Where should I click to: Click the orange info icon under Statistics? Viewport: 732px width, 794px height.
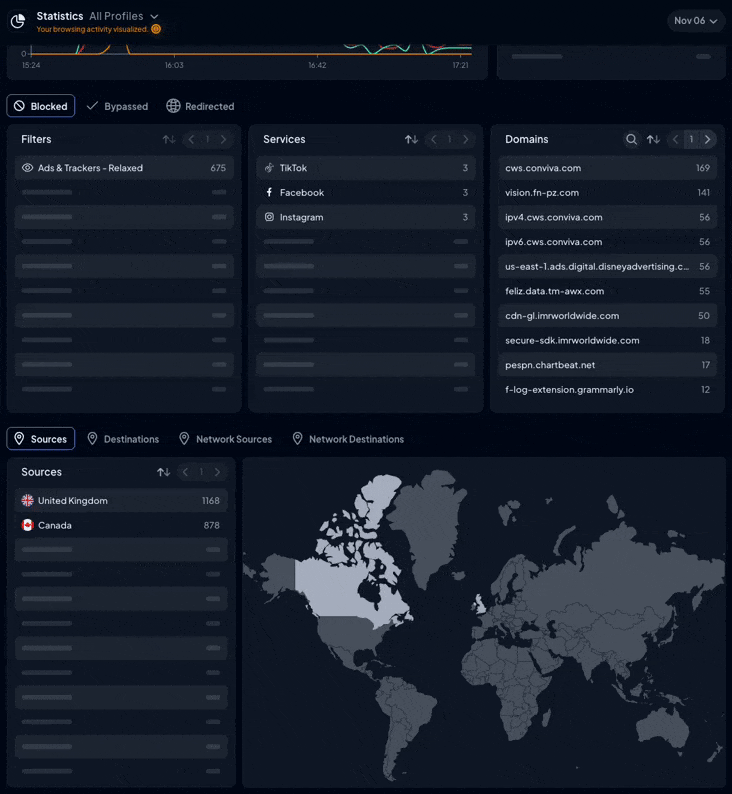[156, 29]
